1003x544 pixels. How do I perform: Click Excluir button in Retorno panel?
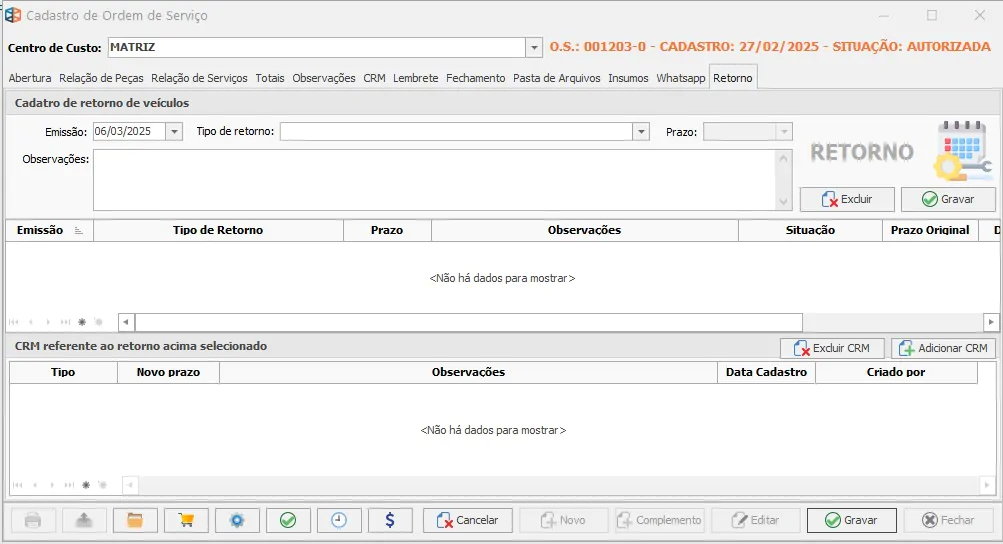point(846,199)
